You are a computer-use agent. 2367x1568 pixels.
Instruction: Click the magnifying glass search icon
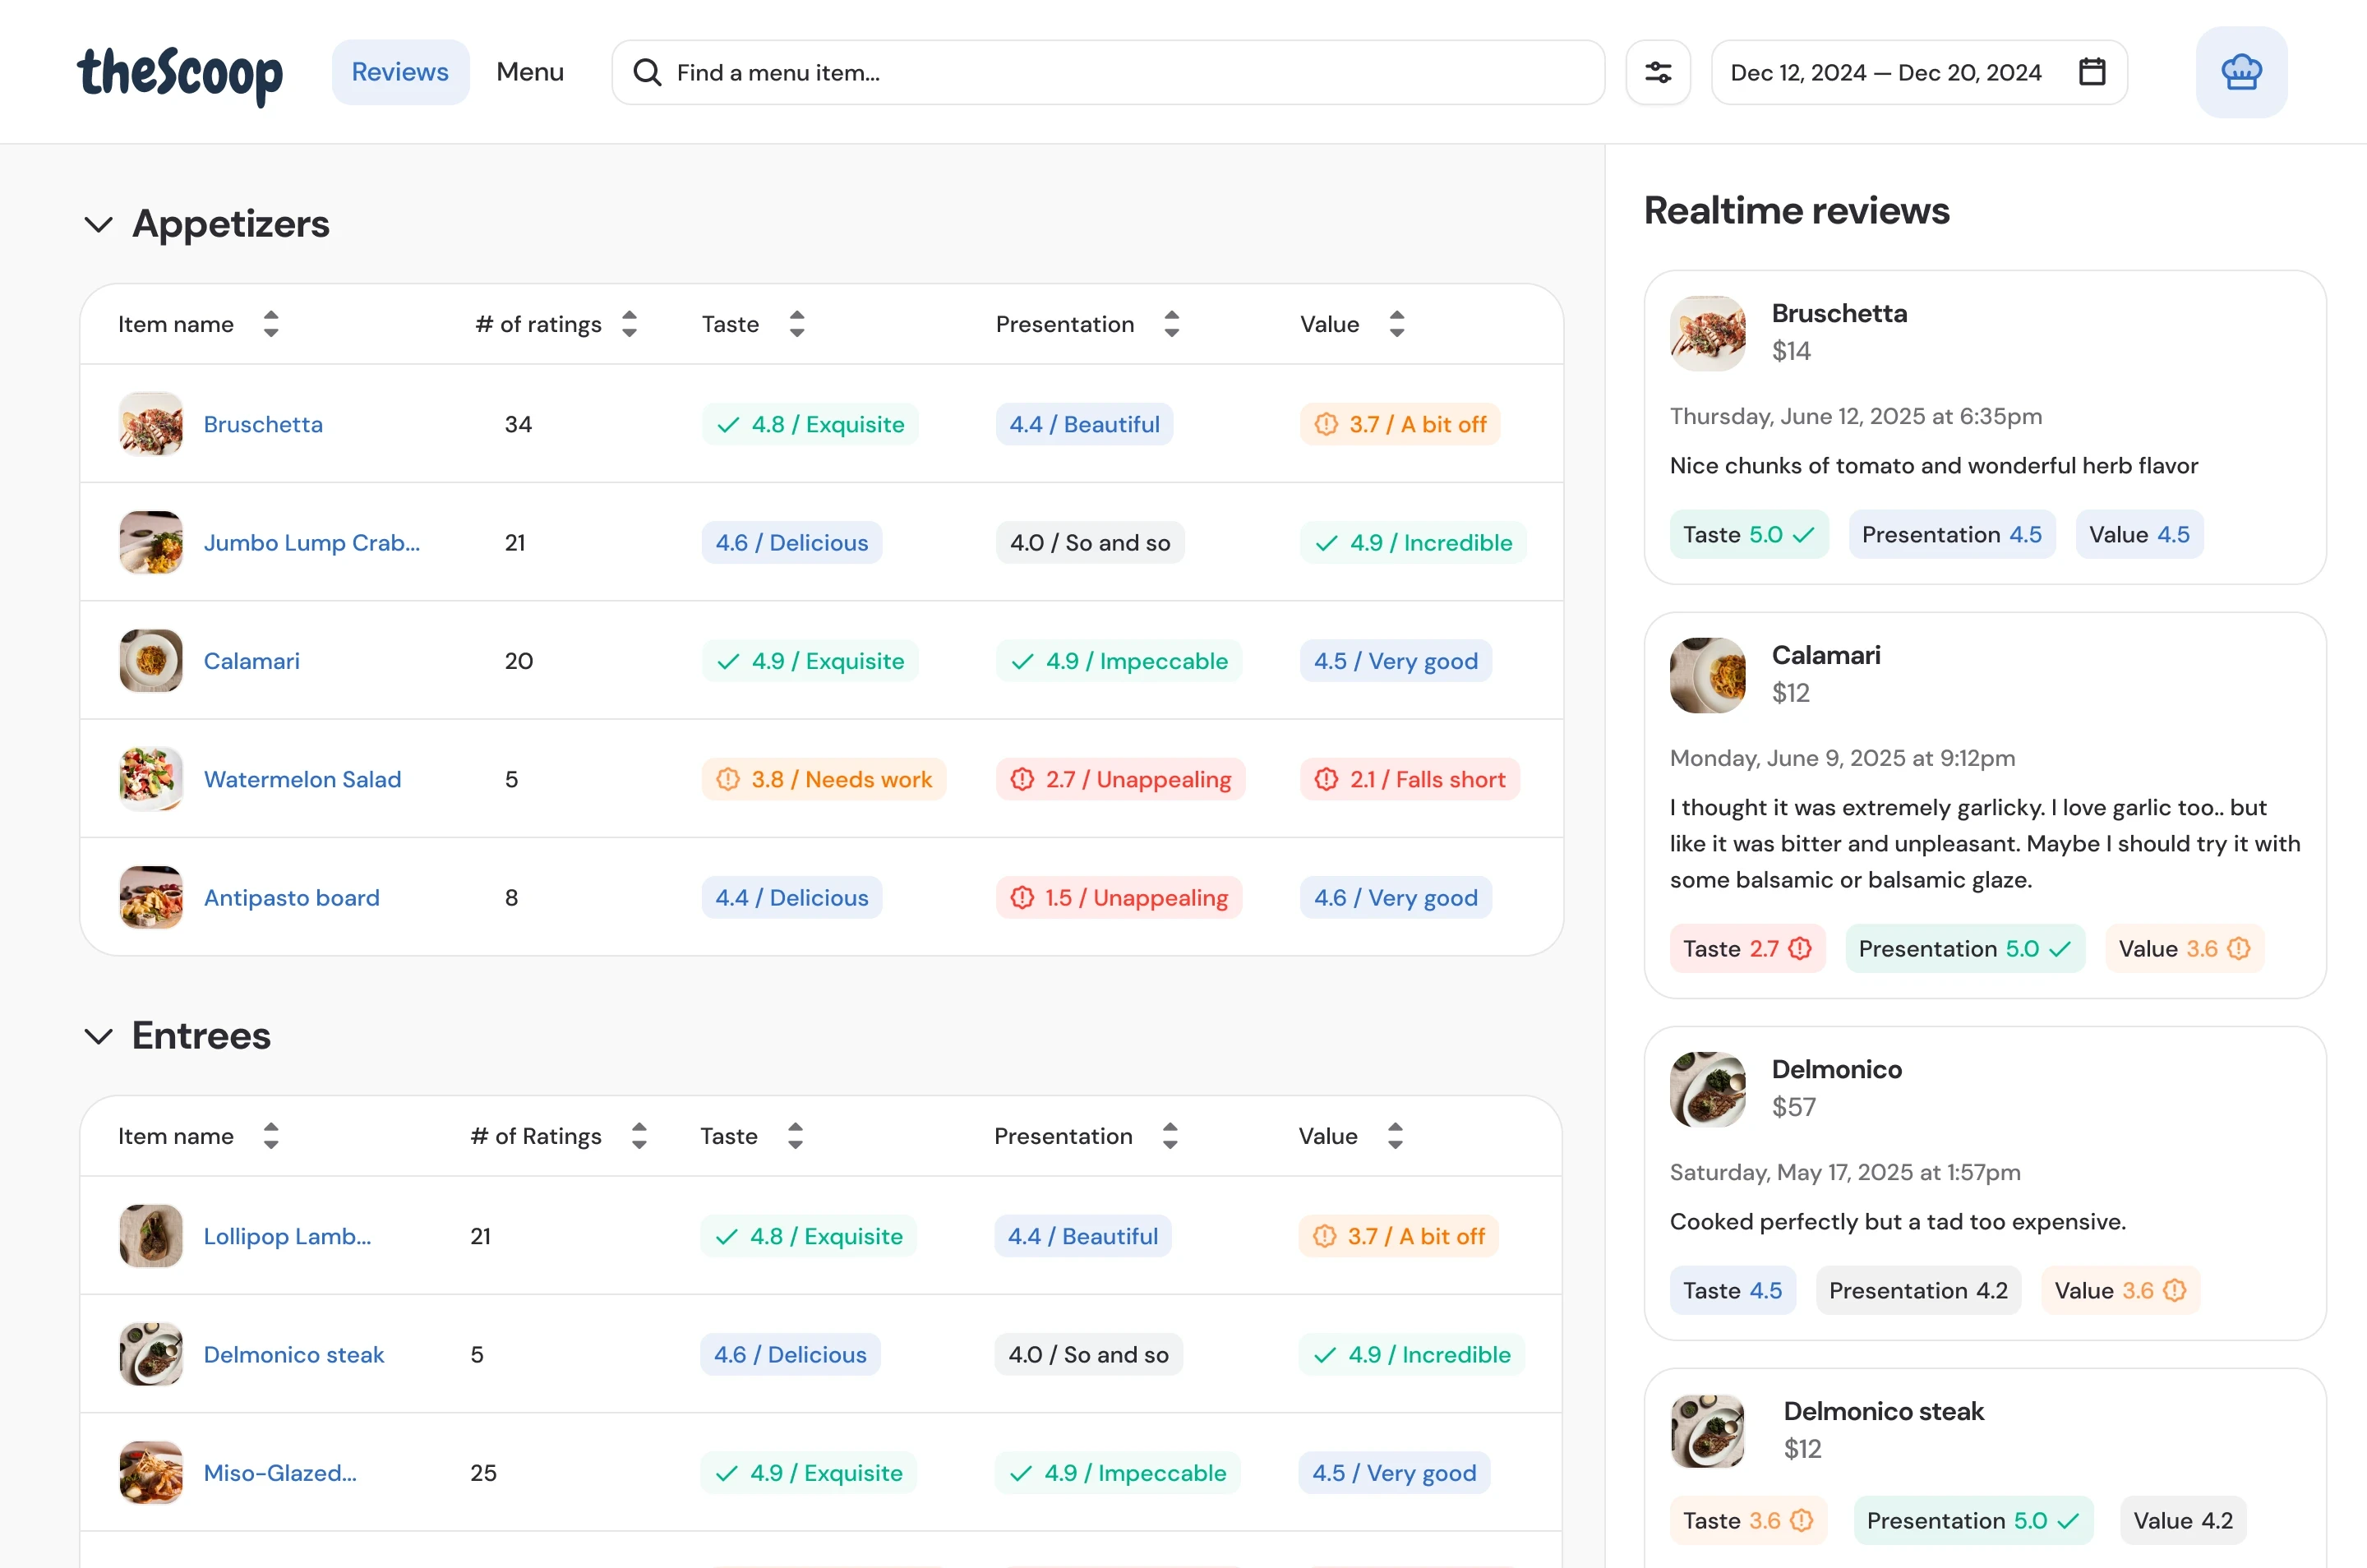pos(648,71)
